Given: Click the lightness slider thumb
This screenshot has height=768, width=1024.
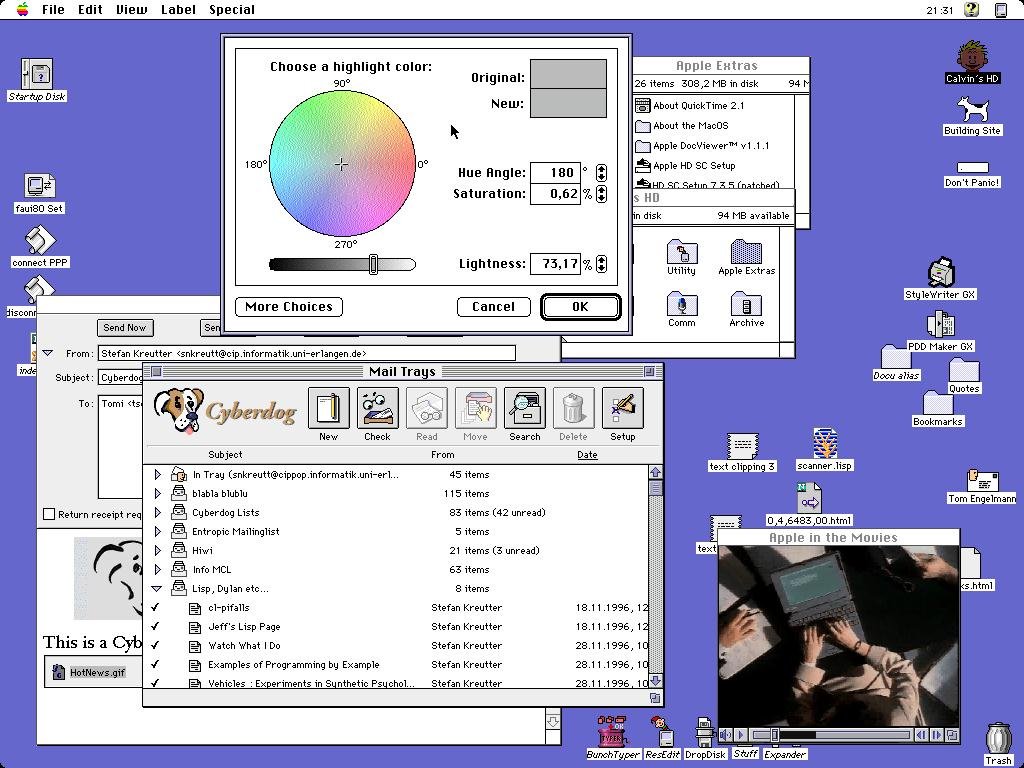Looking at the screenshot, I should [374, 264].
